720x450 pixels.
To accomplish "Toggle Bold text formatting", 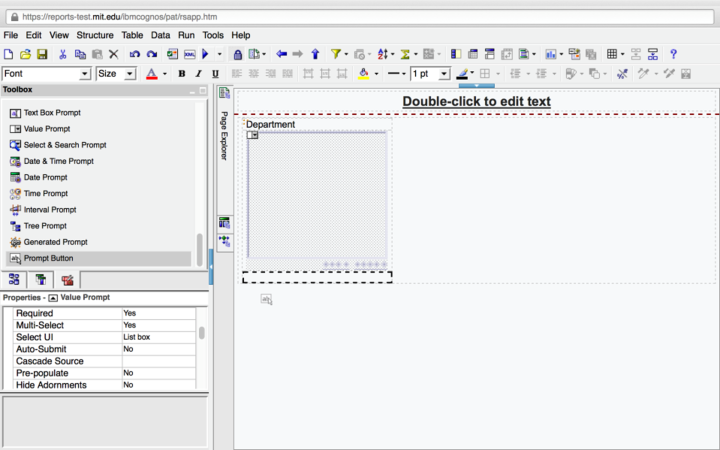I will pos(182,74).
